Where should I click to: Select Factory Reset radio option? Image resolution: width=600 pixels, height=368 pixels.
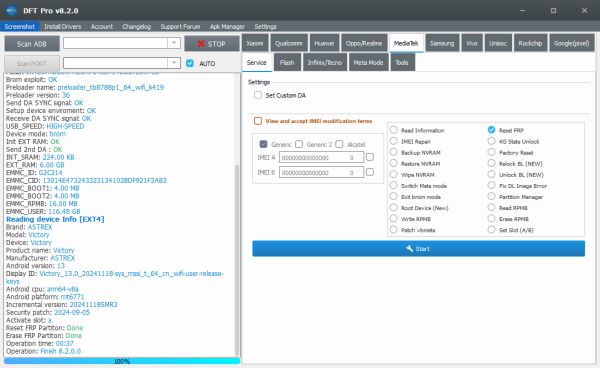[x=492, y=152]
